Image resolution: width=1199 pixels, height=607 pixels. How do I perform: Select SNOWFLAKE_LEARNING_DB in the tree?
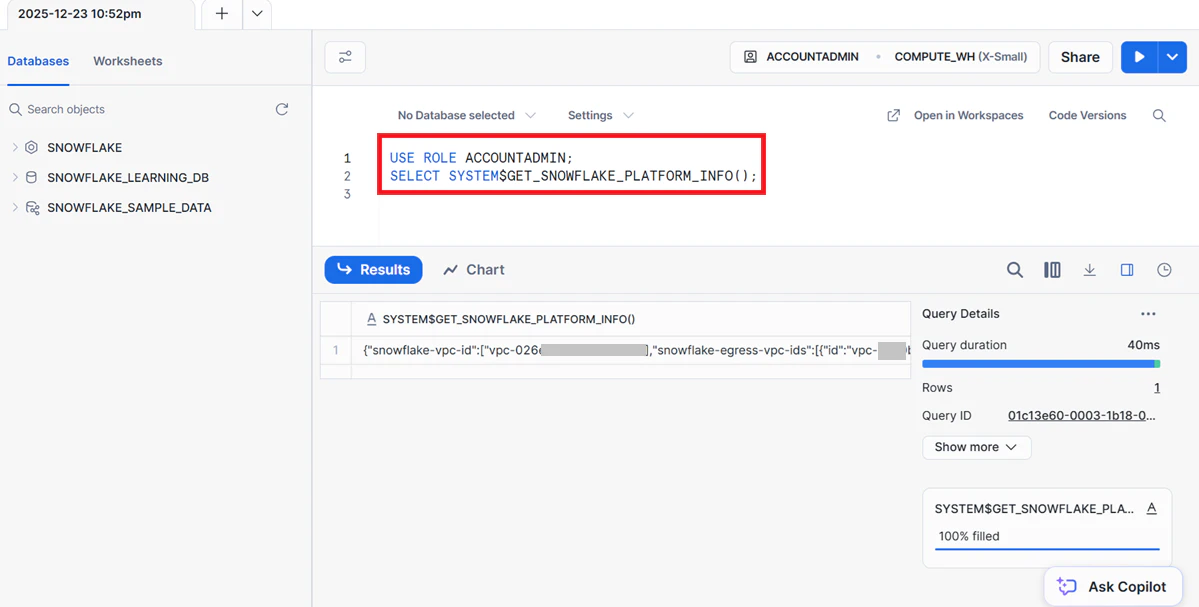click(128, 177)
